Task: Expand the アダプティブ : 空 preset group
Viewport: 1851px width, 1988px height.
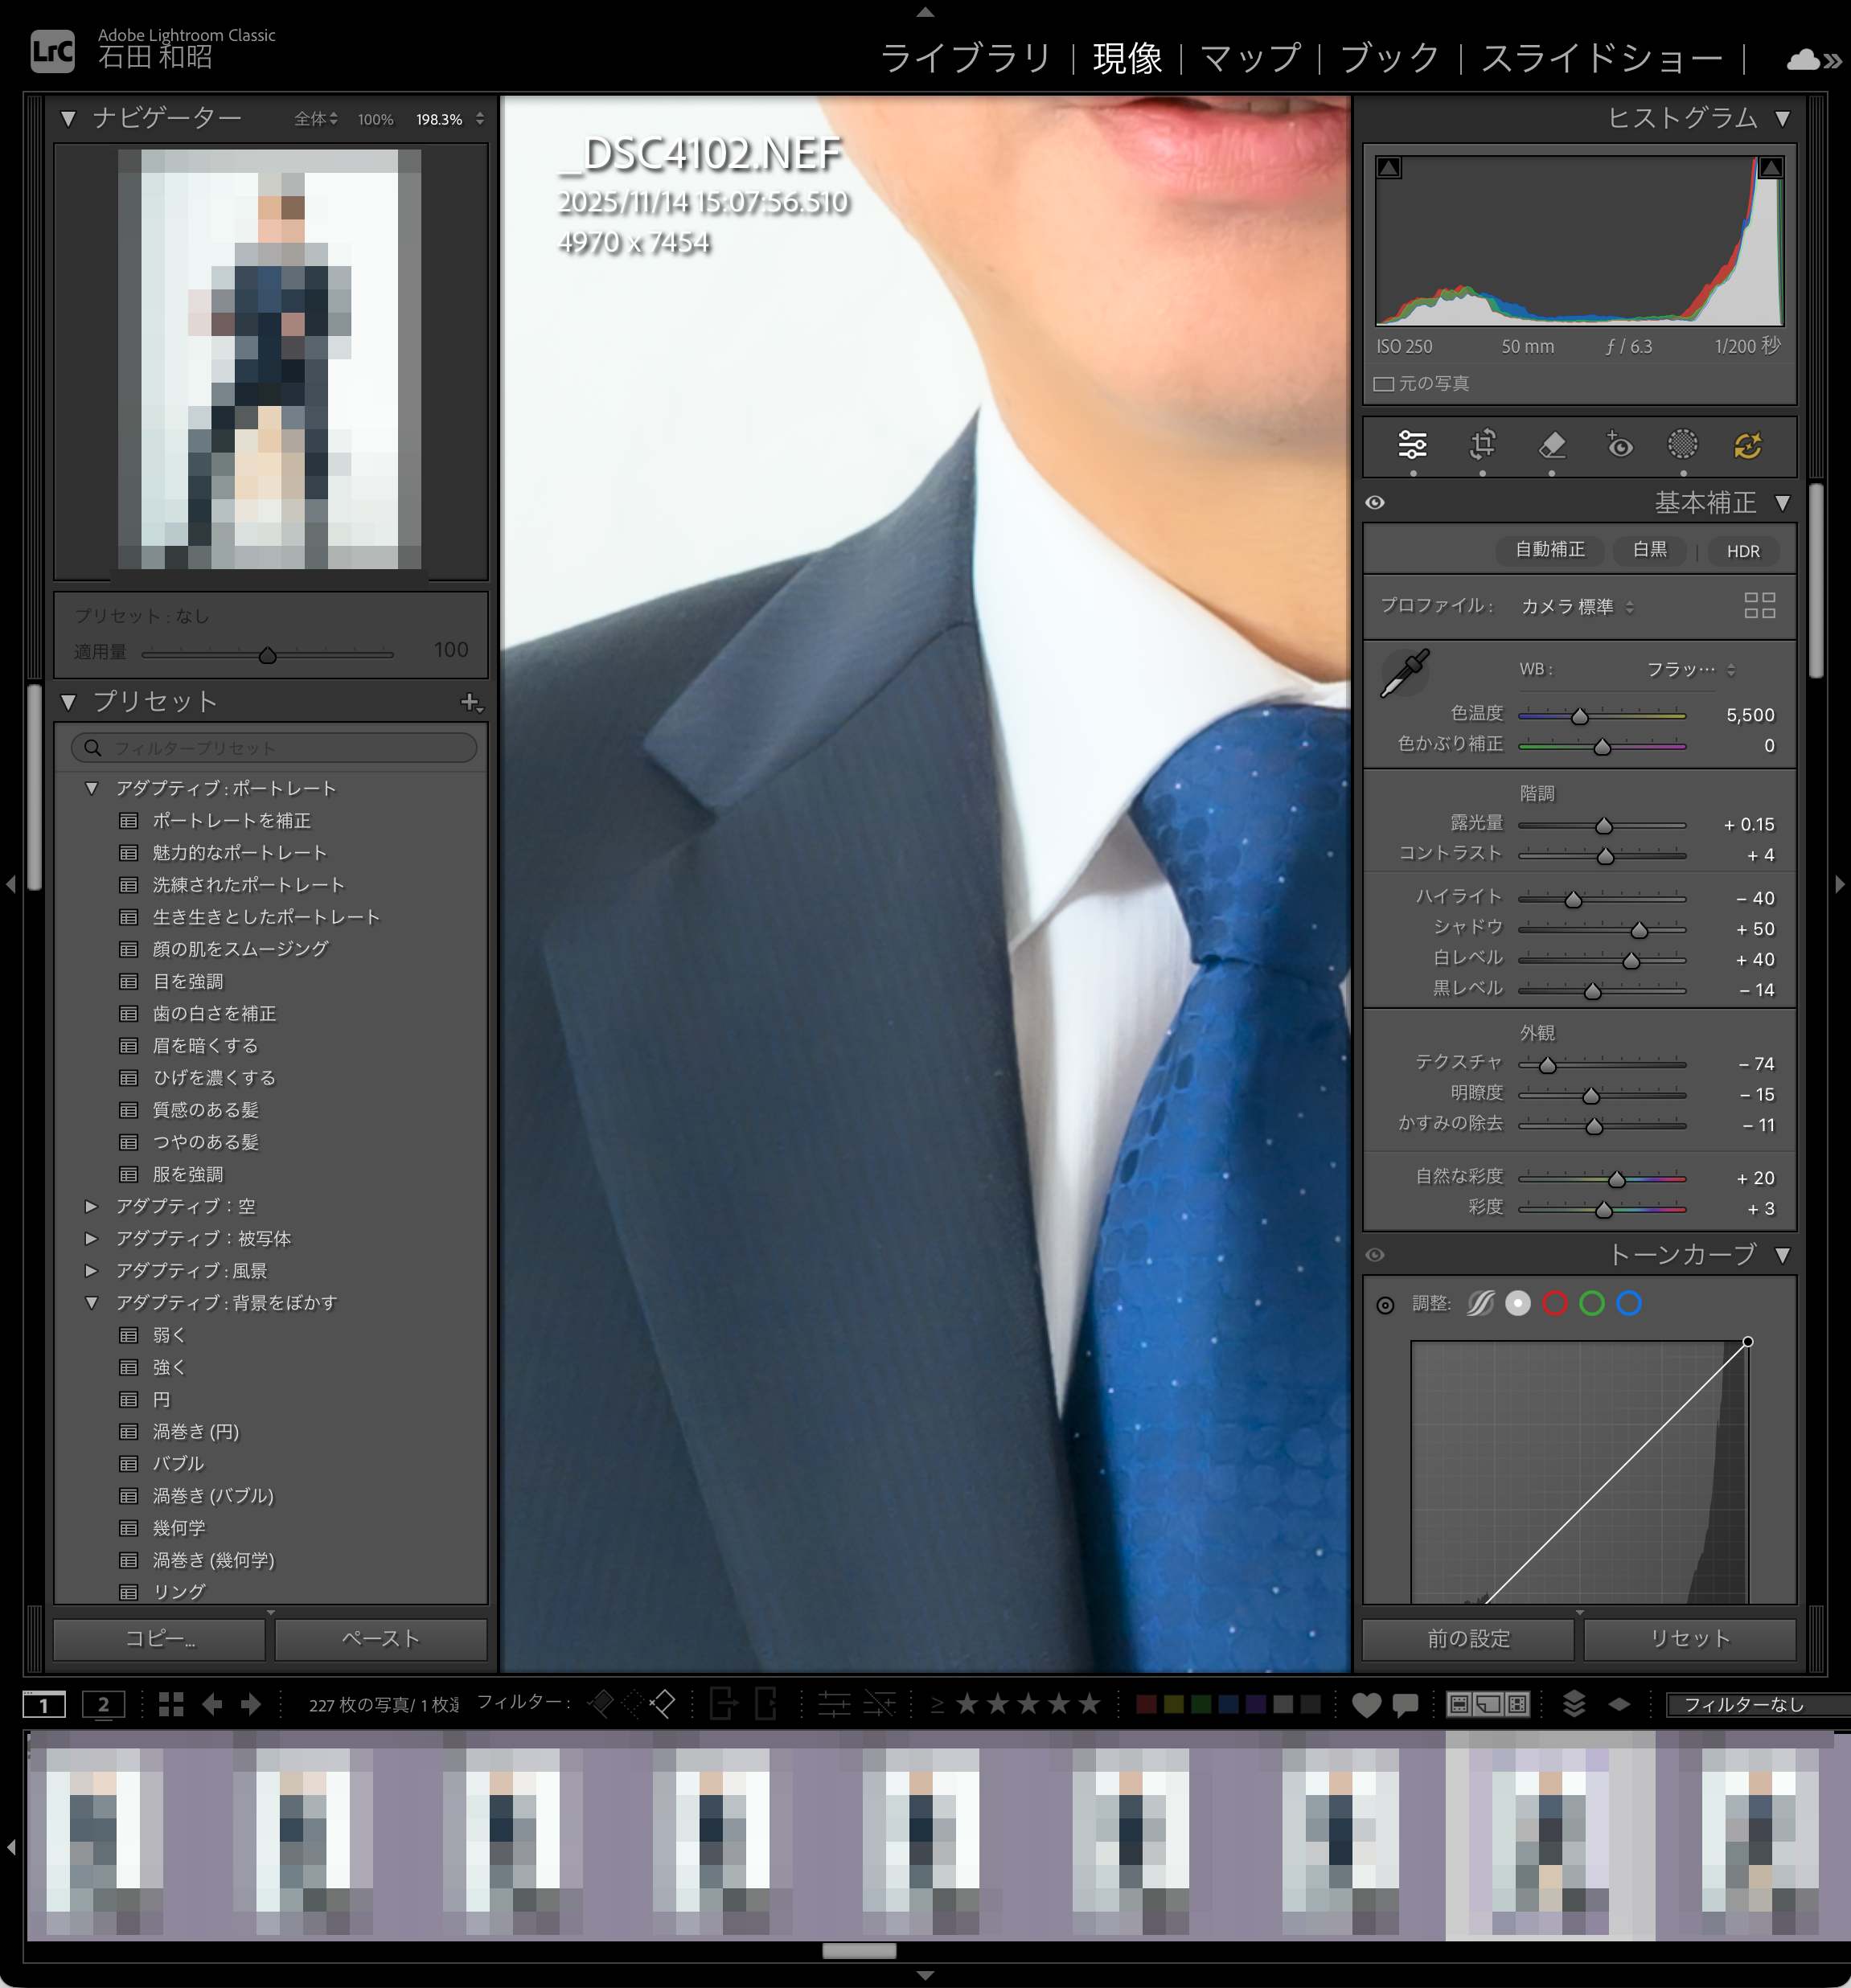Action: click(x=92, y=1206)
